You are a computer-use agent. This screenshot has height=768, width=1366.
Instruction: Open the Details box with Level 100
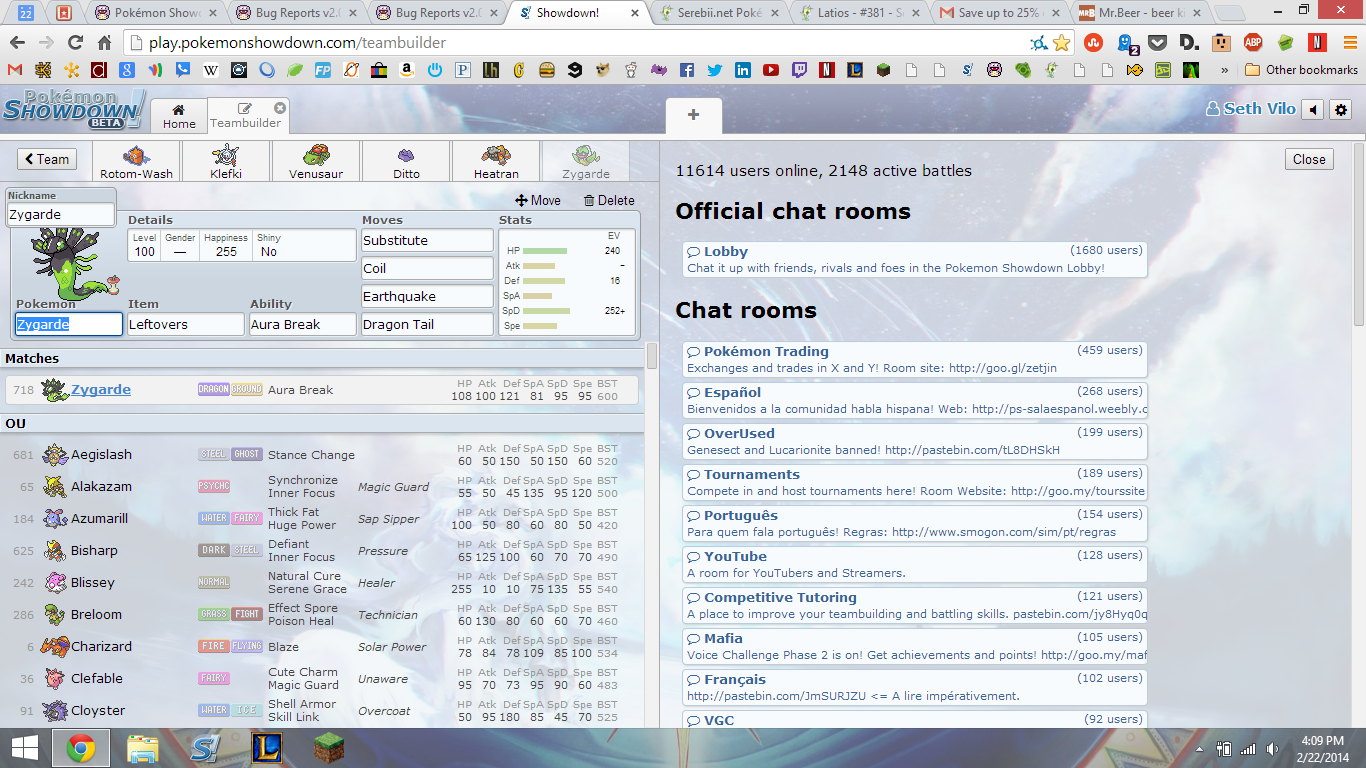point(242,245)
